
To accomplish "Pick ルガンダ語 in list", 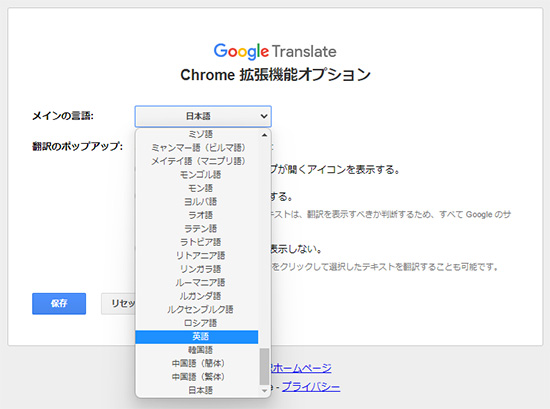I will click(x=197, y=296).
